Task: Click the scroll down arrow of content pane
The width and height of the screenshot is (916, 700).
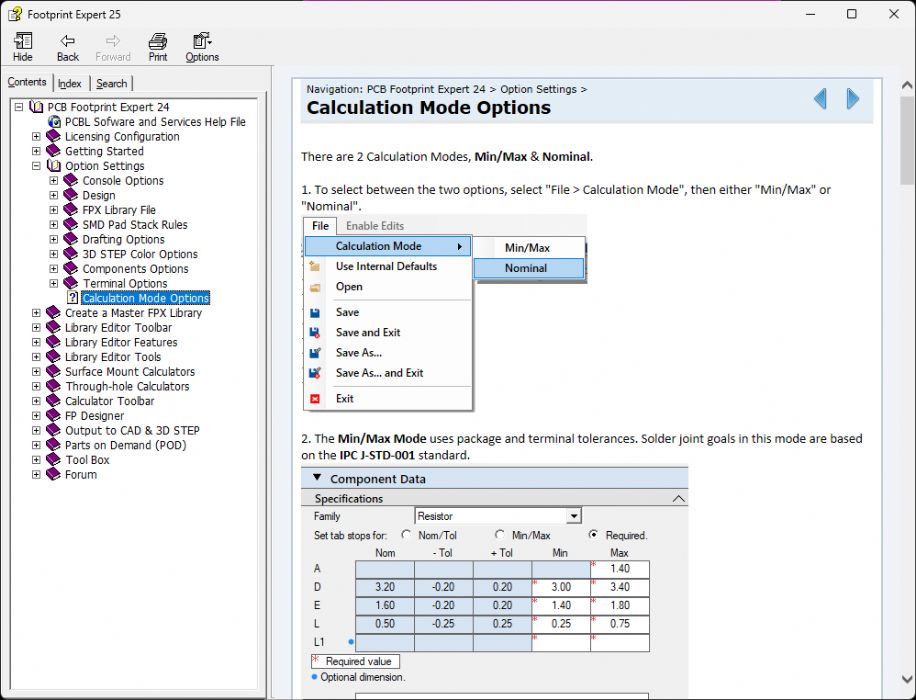Action: (907, 679)
